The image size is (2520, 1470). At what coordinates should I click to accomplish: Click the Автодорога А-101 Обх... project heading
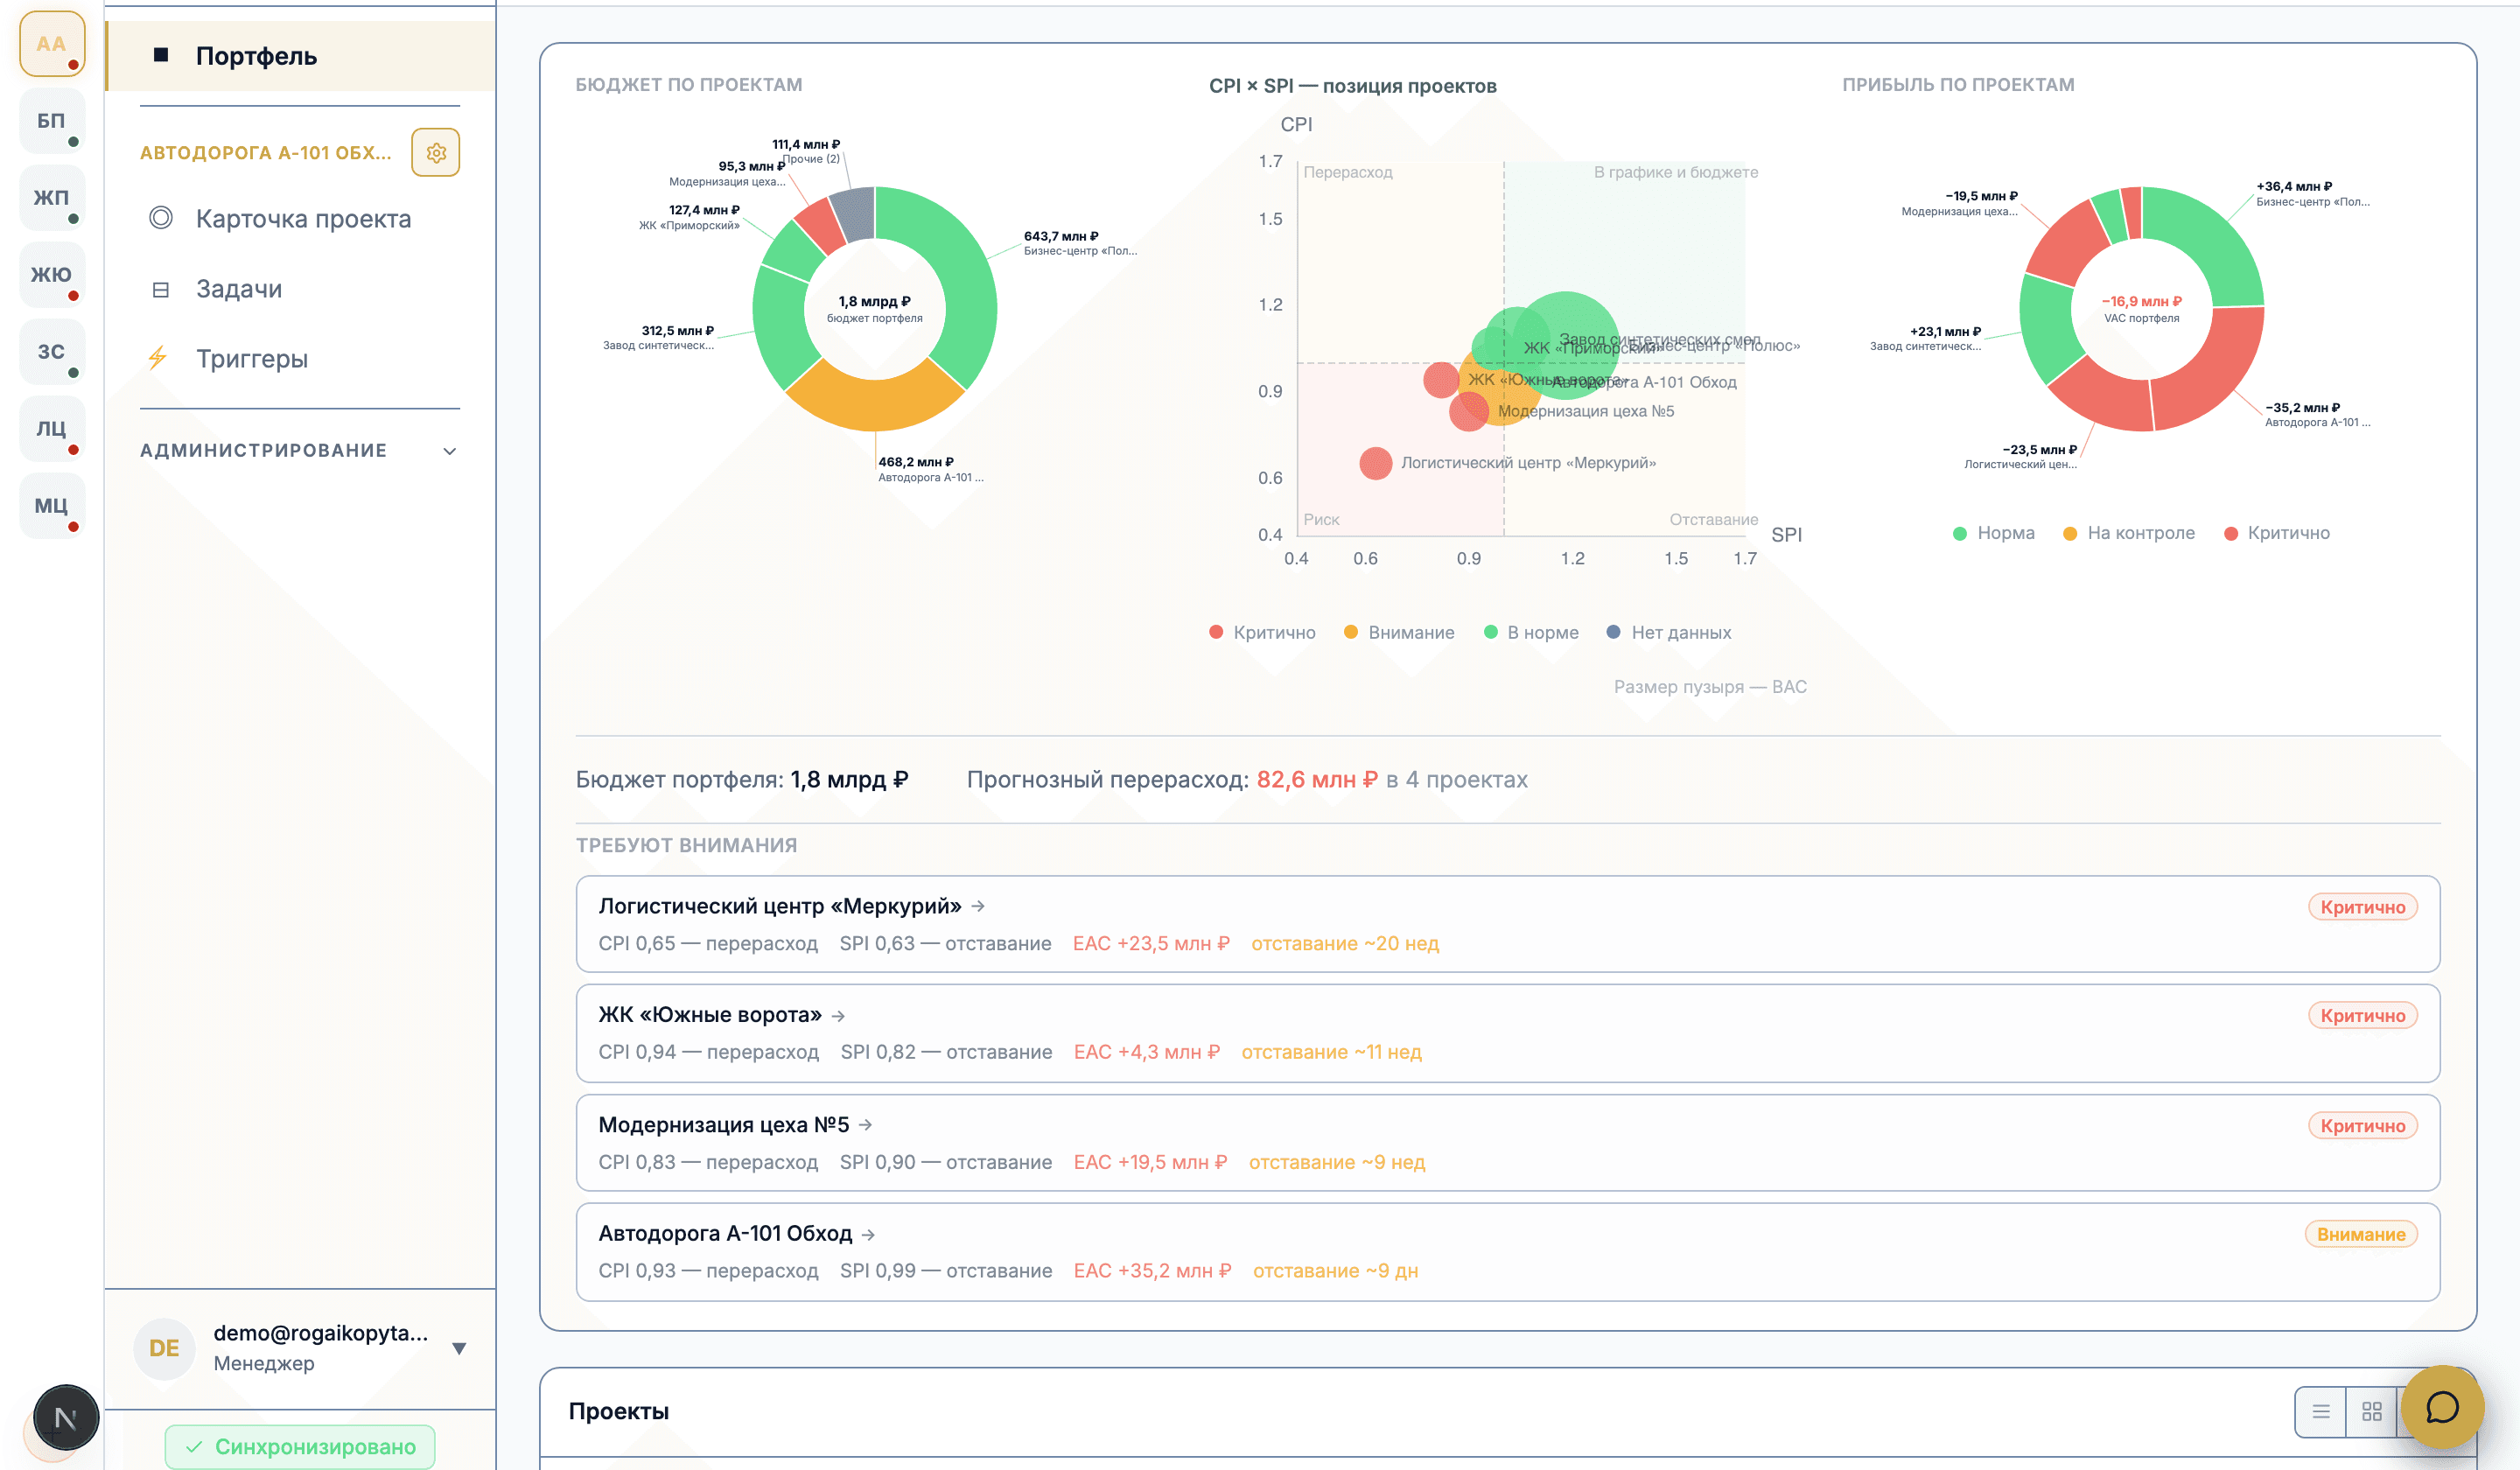(265, 153)
